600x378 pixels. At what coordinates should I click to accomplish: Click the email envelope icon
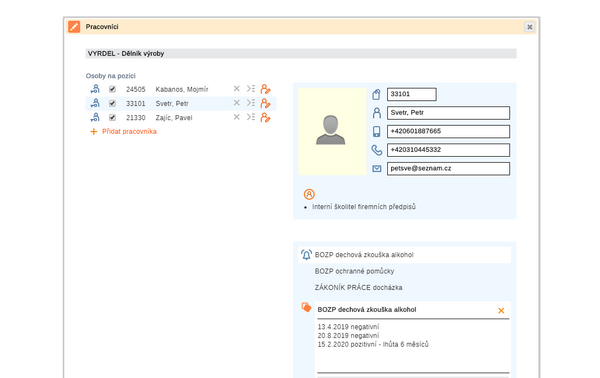[x=377, y=169]
